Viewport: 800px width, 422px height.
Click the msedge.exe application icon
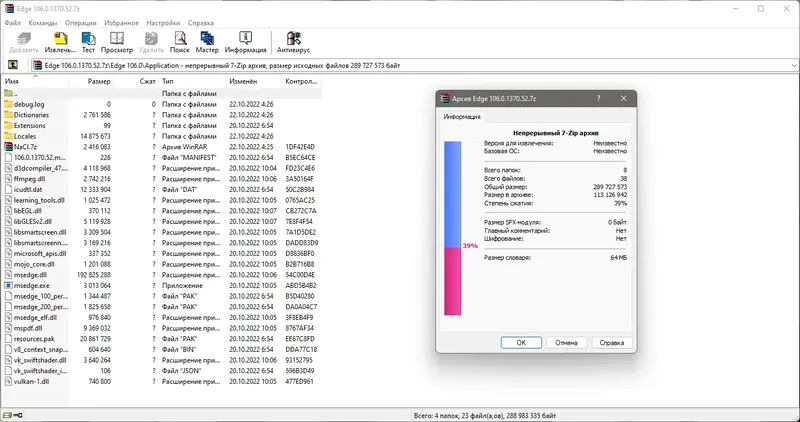pyautogui.click(x=8, y=285)
